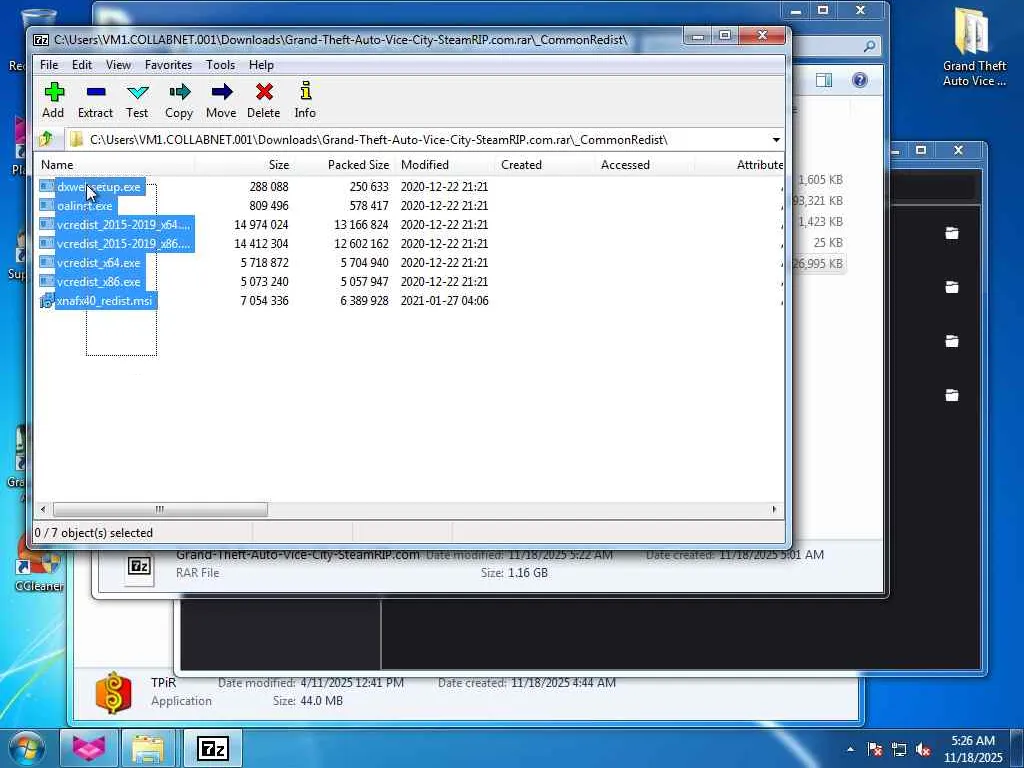
Task: Show hidden tray icons arrow
Action: click(850, 749)
